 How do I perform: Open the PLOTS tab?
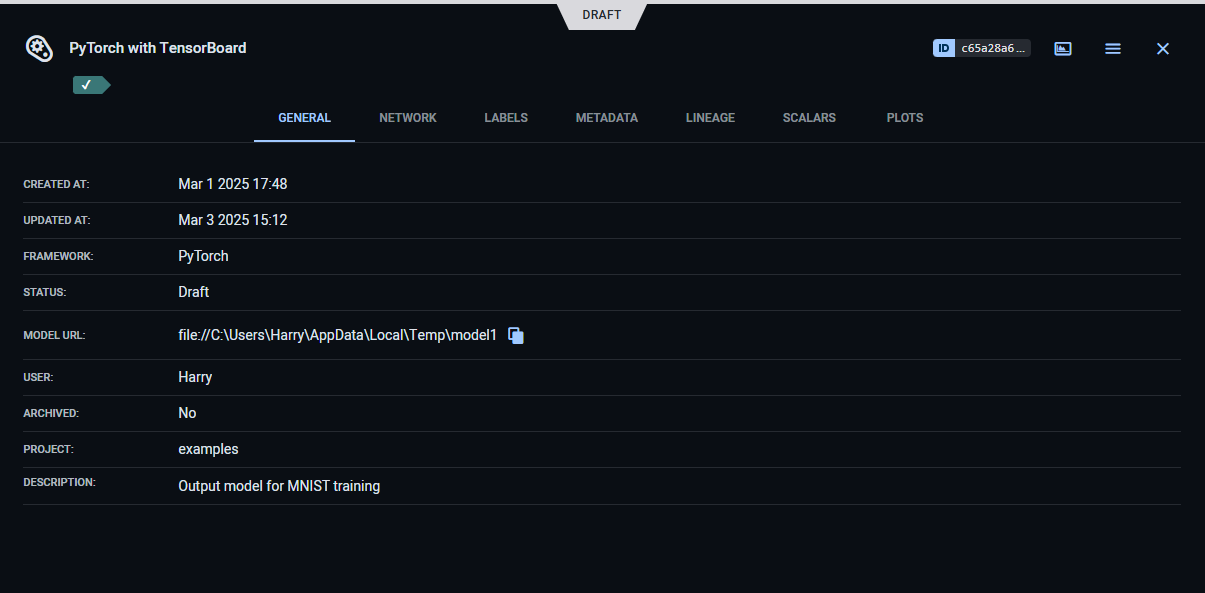point(905,118)
